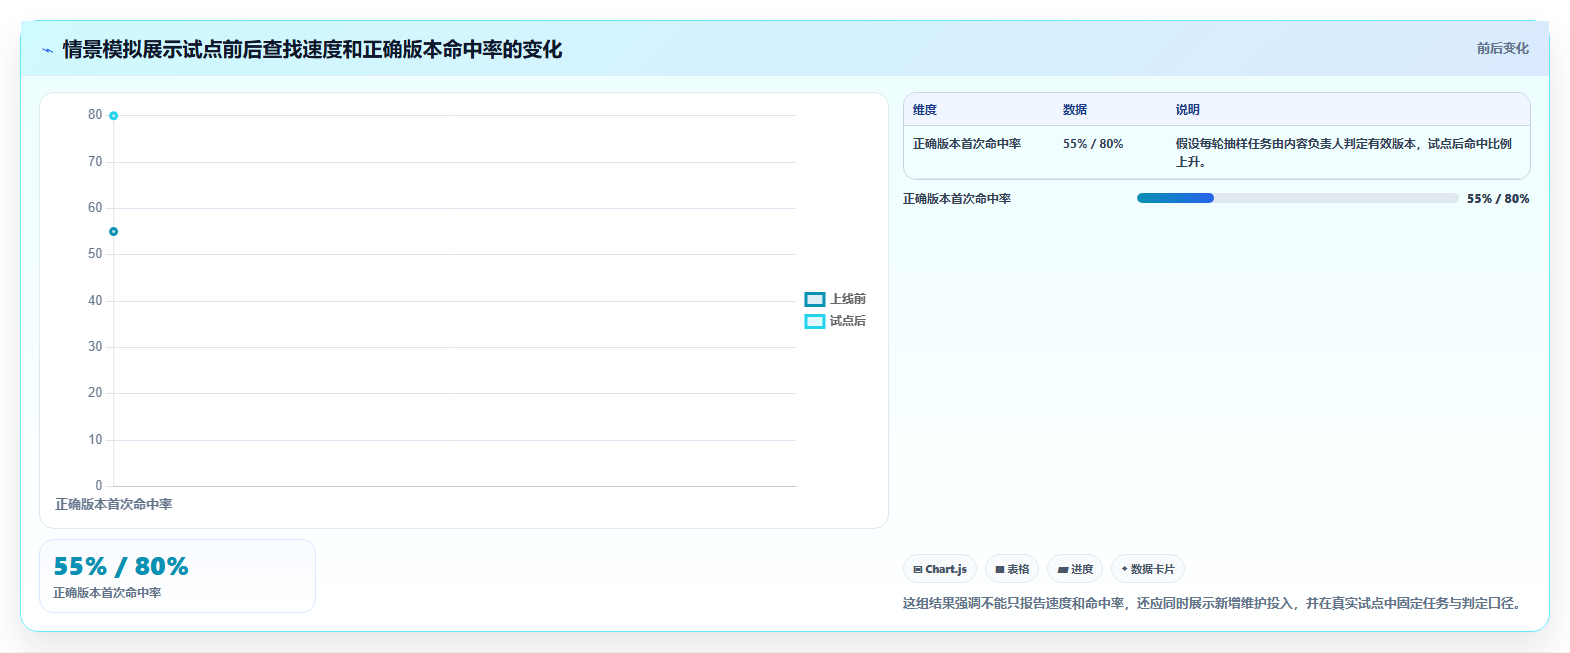This screenshot has width=1570, height=653.
Task: Click the 正确版本首次命中率 label under card value
Action: point(107,593)
